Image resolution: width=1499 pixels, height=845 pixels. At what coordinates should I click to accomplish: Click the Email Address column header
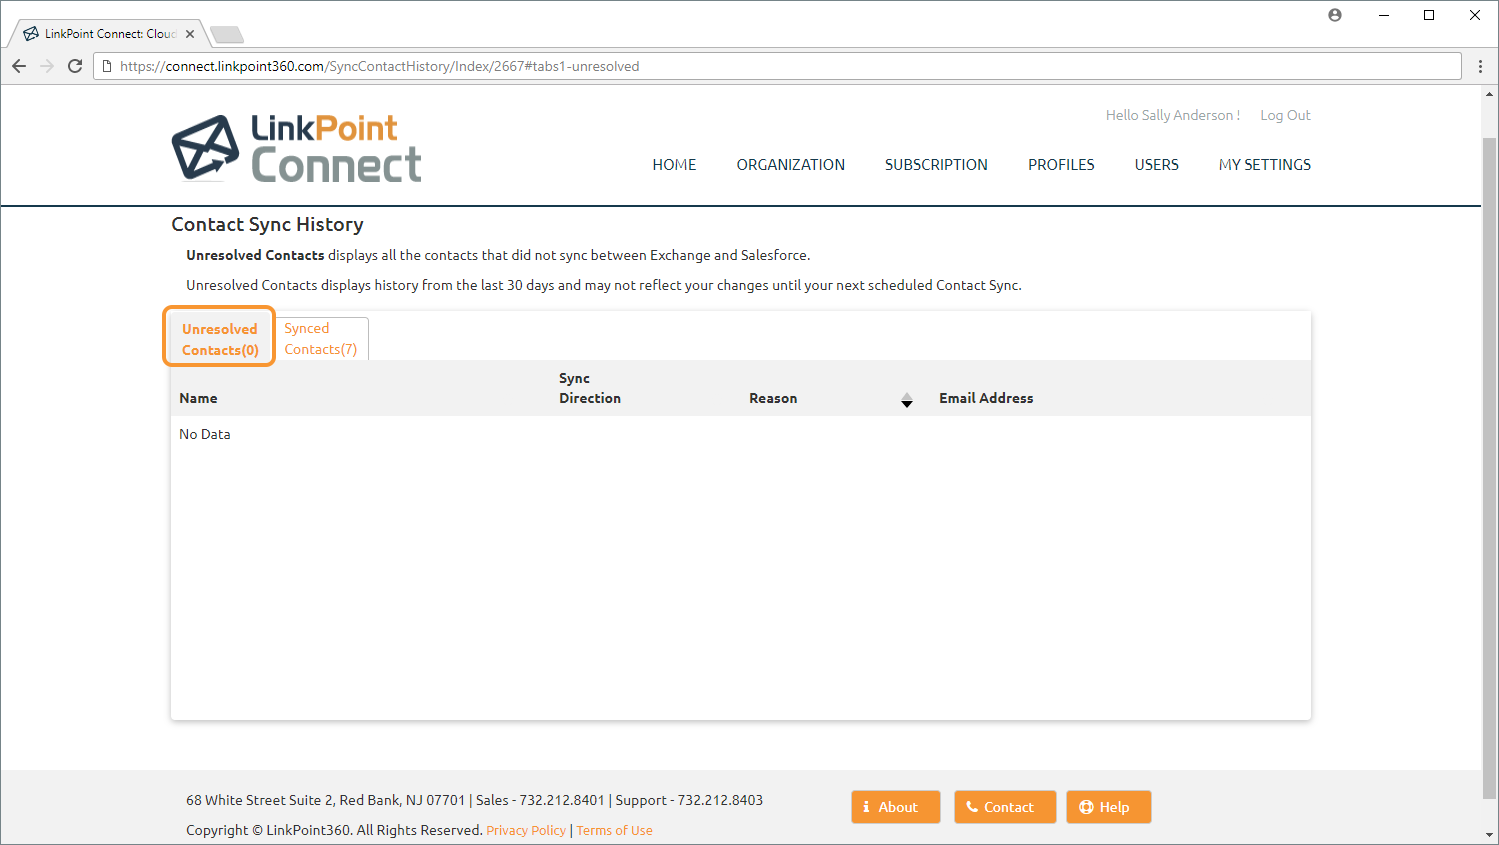(986, 398)
